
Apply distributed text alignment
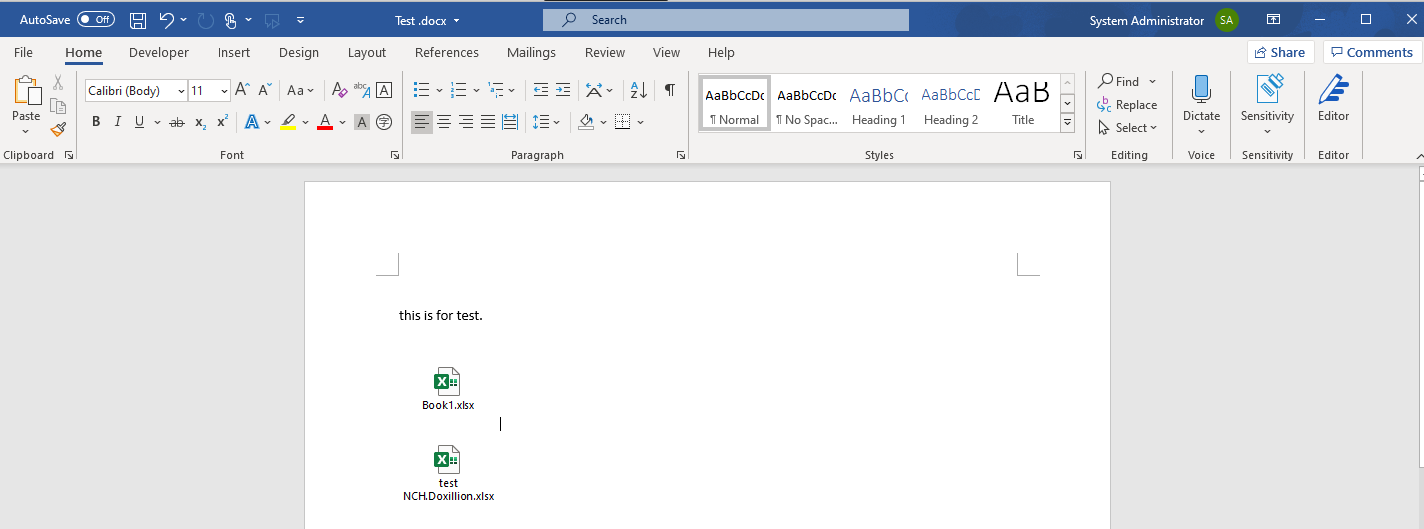(x=510, y=122)
